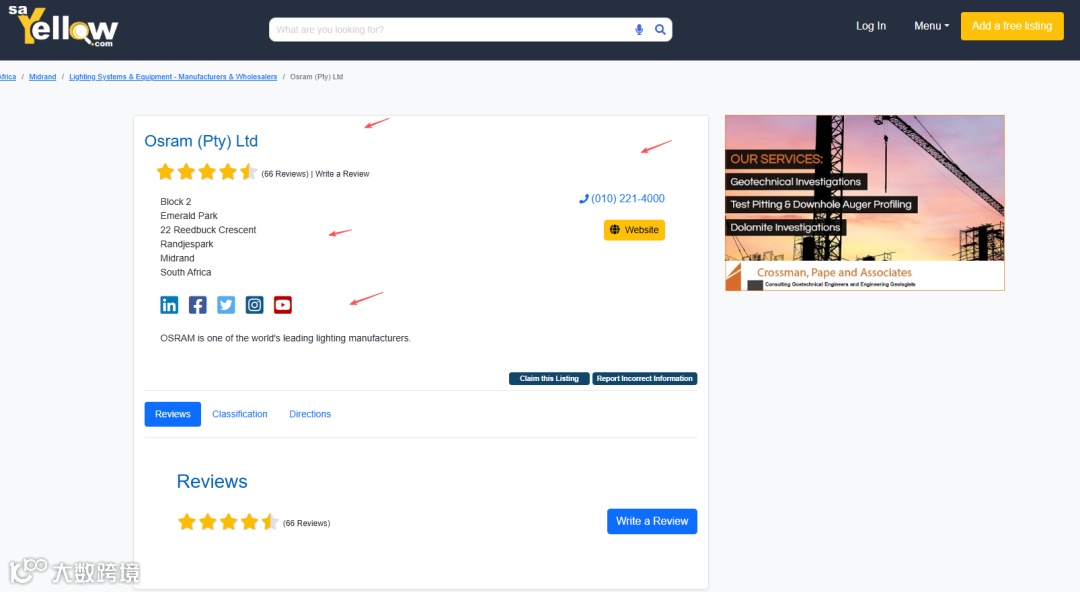Click '(66 Reviews)' under the Reviews heading
Image resolution: width=1080 pixels, height=592 pixels.
[307, 523]
